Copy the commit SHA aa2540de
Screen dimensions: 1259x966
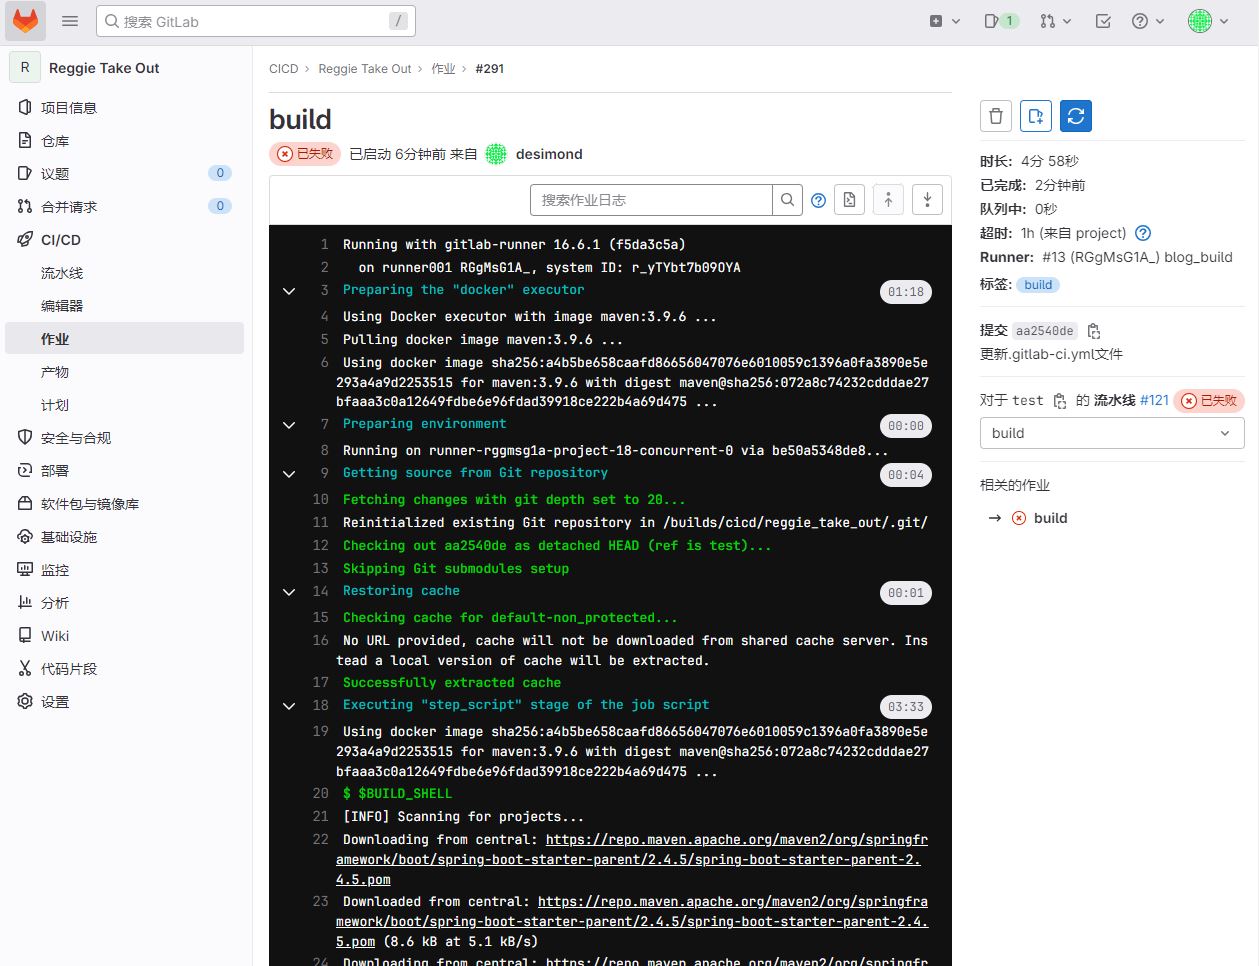[x=1094, y=331]
